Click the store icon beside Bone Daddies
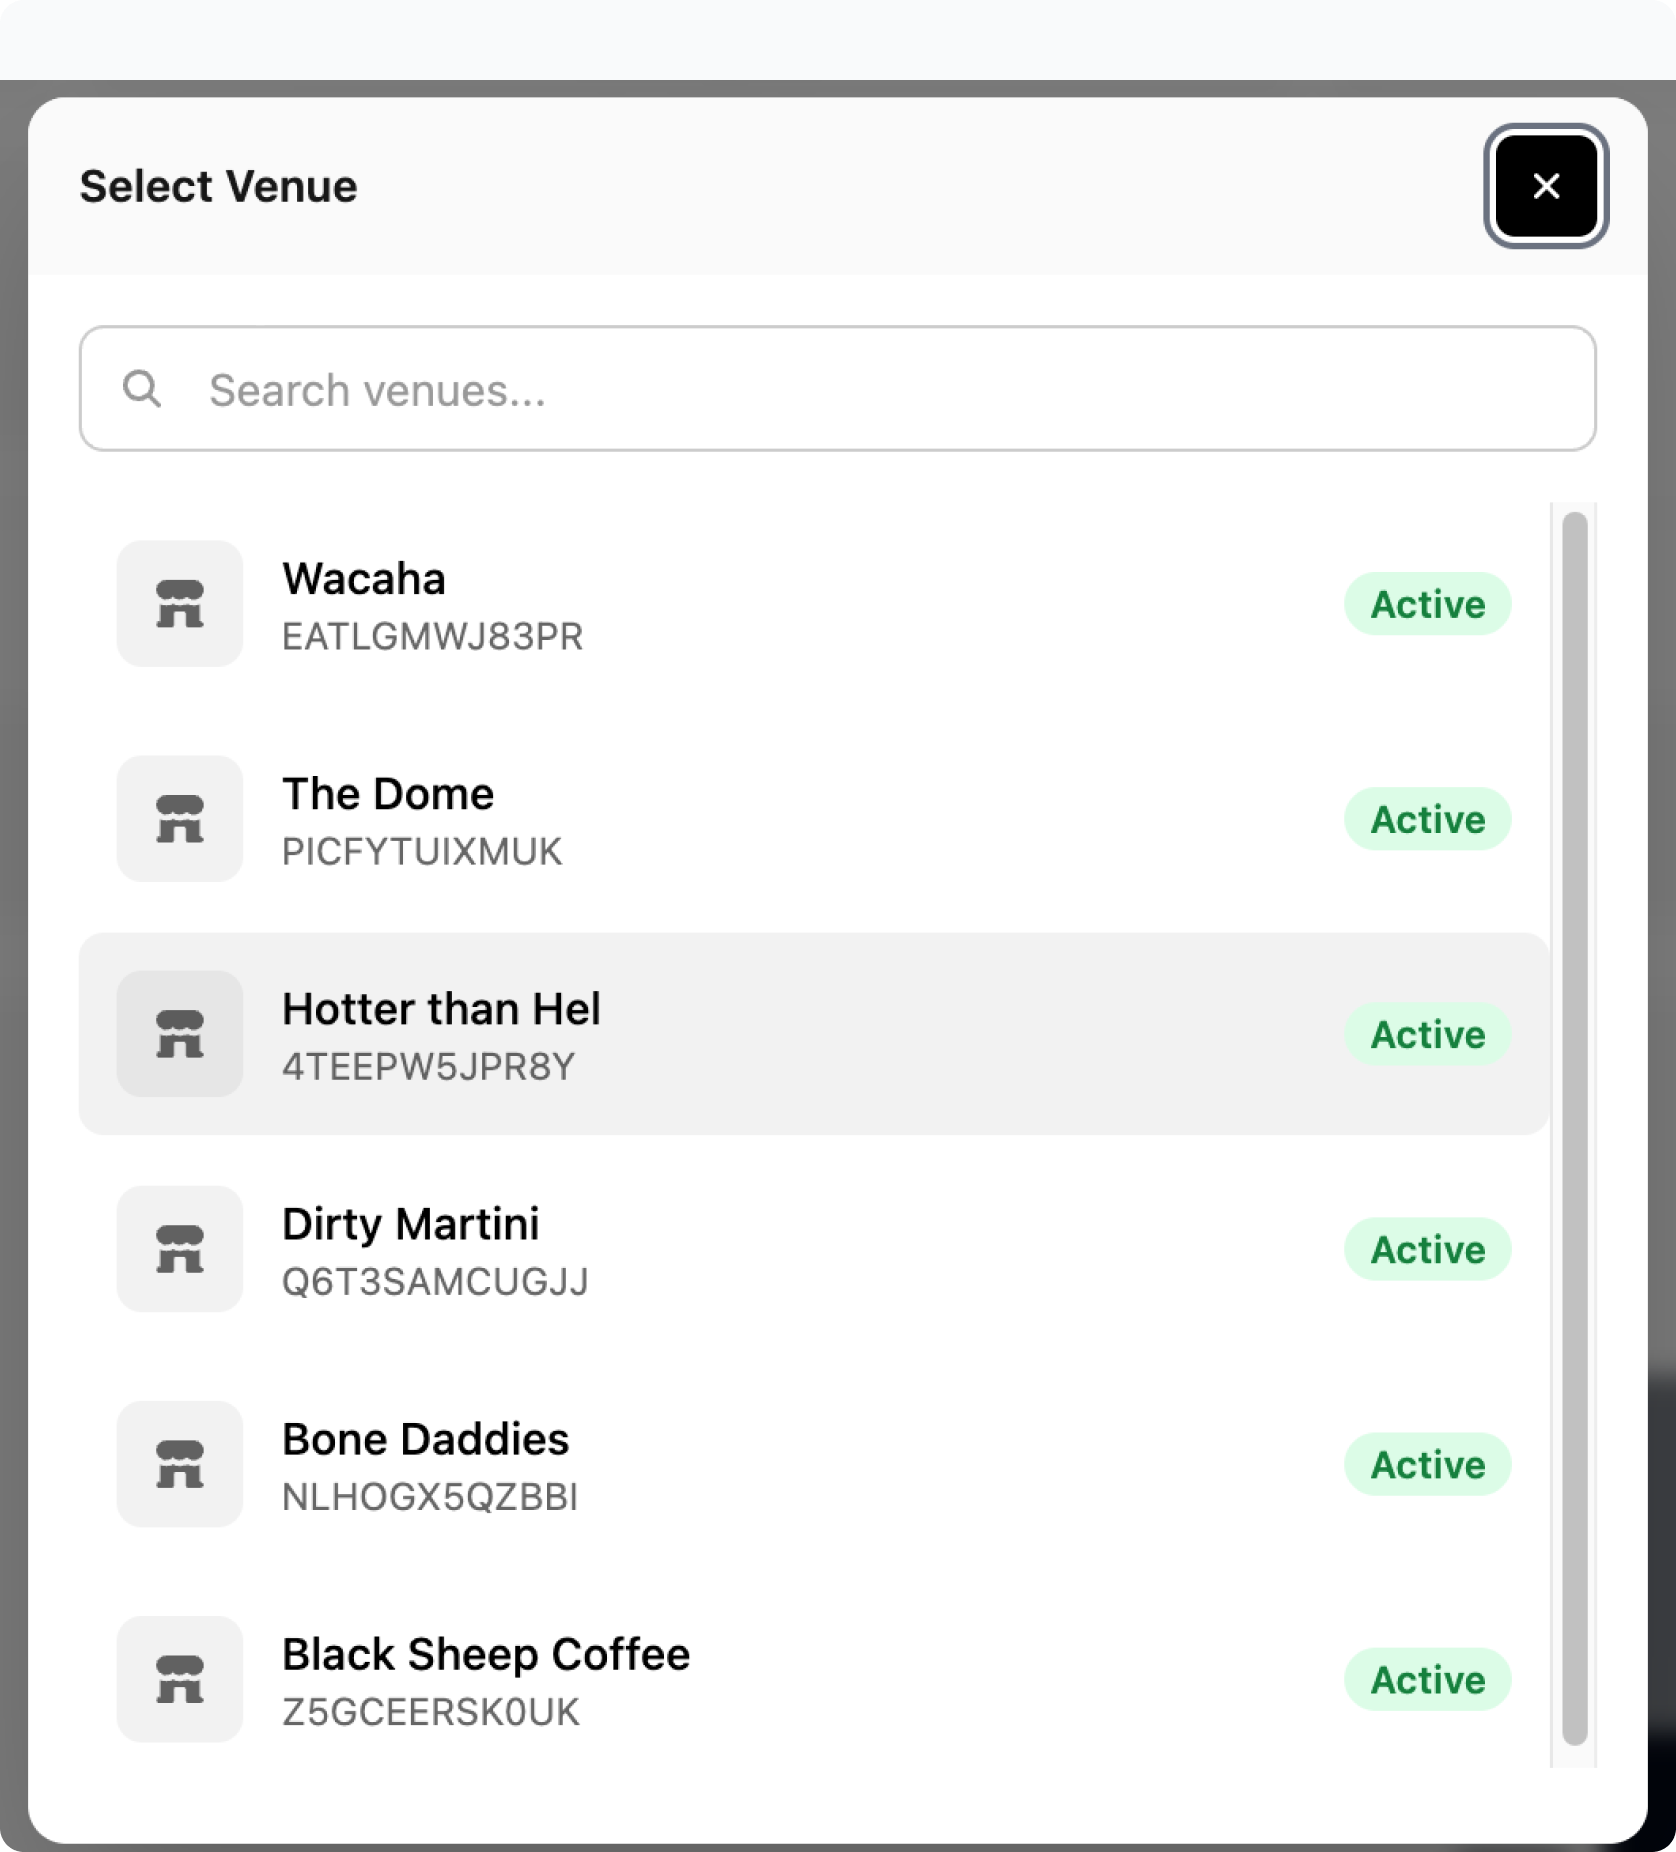 [x=180, y=1464]
